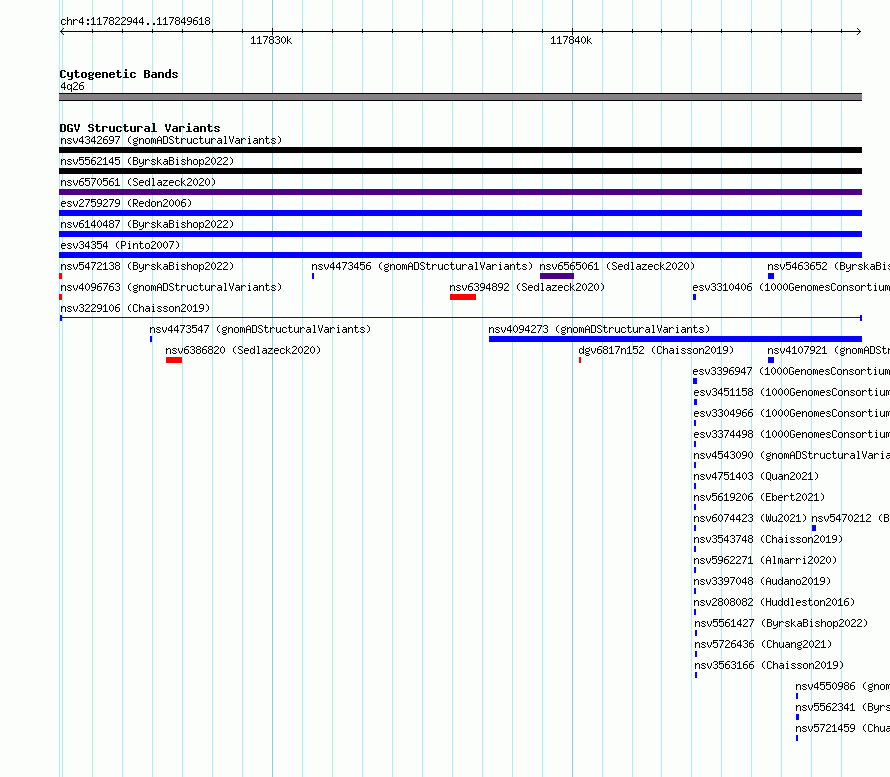Click the 4q26 band label
This screenshot has height=777, width=890.
pyautogui.click(x=72, y=86)
